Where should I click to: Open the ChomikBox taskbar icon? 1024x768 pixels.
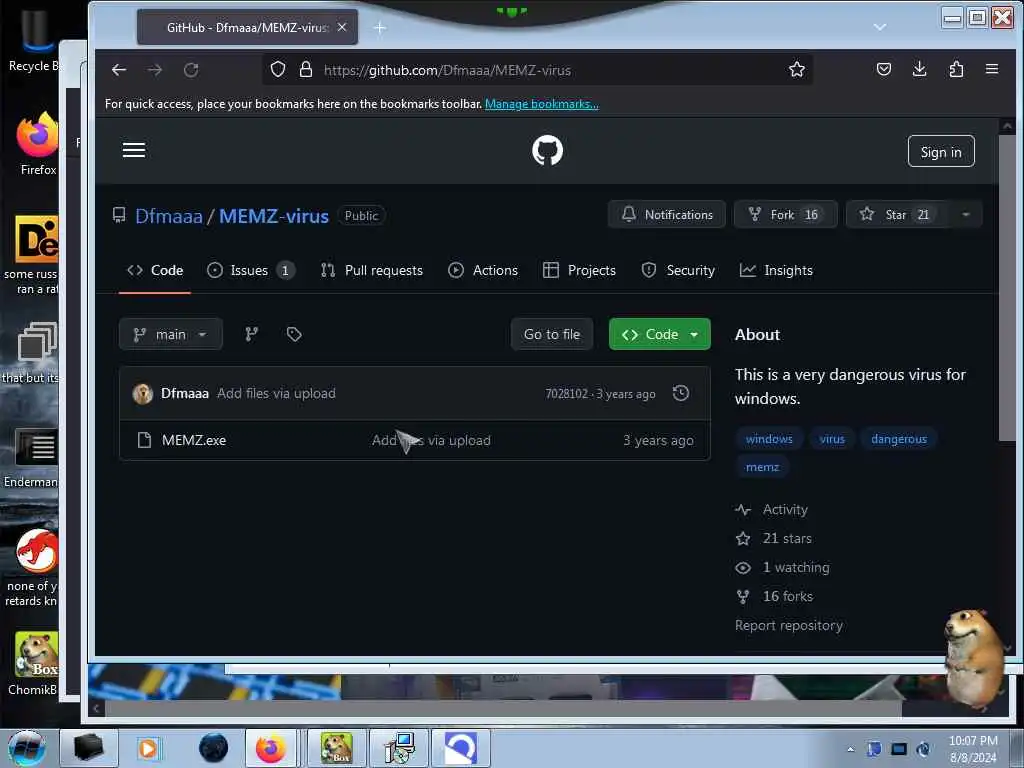[x=336, y=748]
